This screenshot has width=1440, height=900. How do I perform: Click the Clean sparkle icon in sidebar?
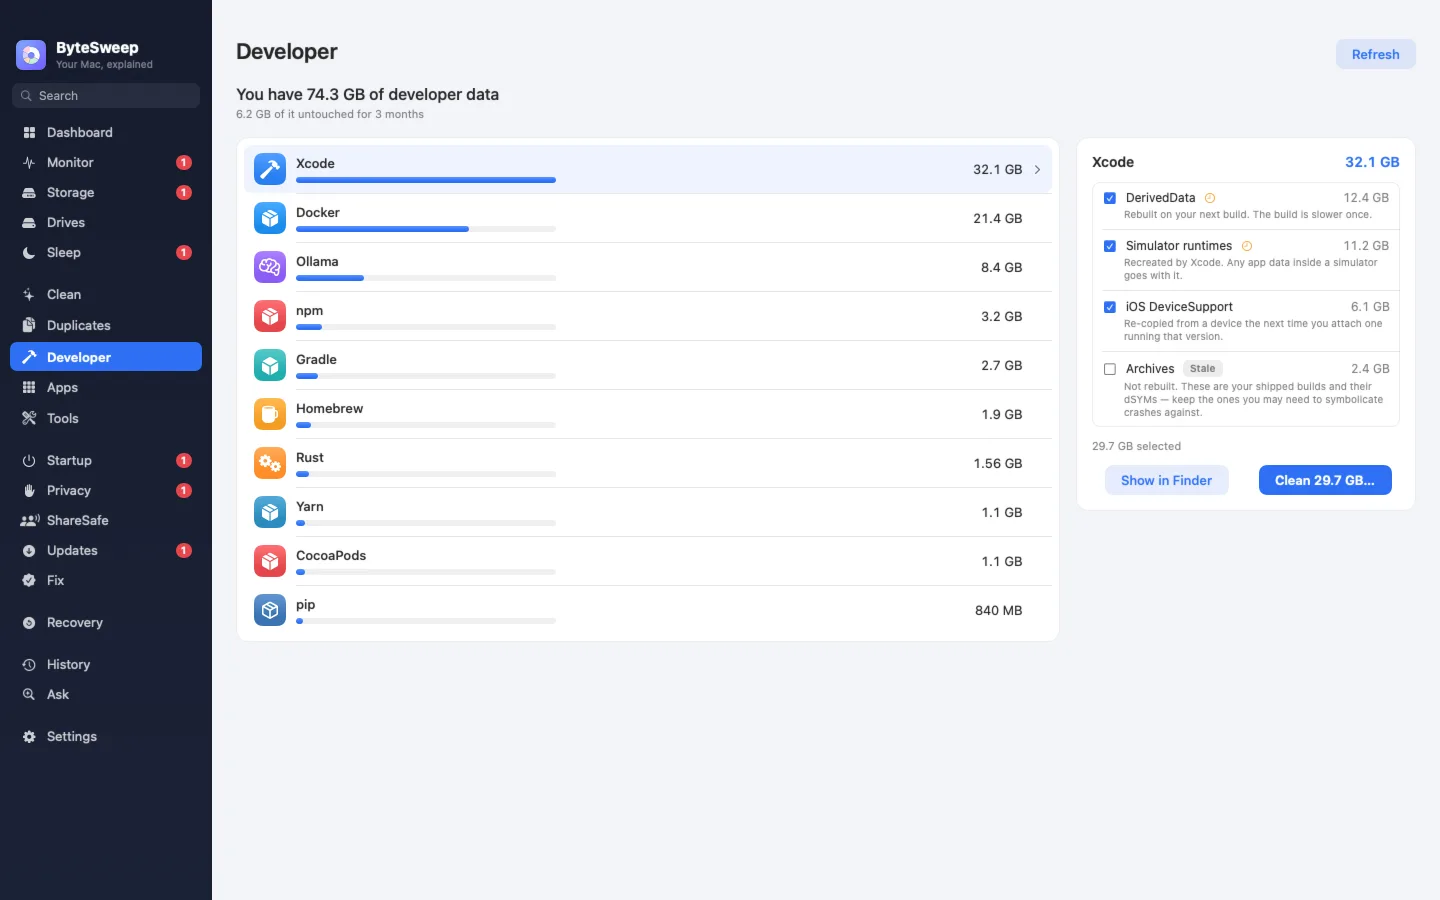point(29,294)
